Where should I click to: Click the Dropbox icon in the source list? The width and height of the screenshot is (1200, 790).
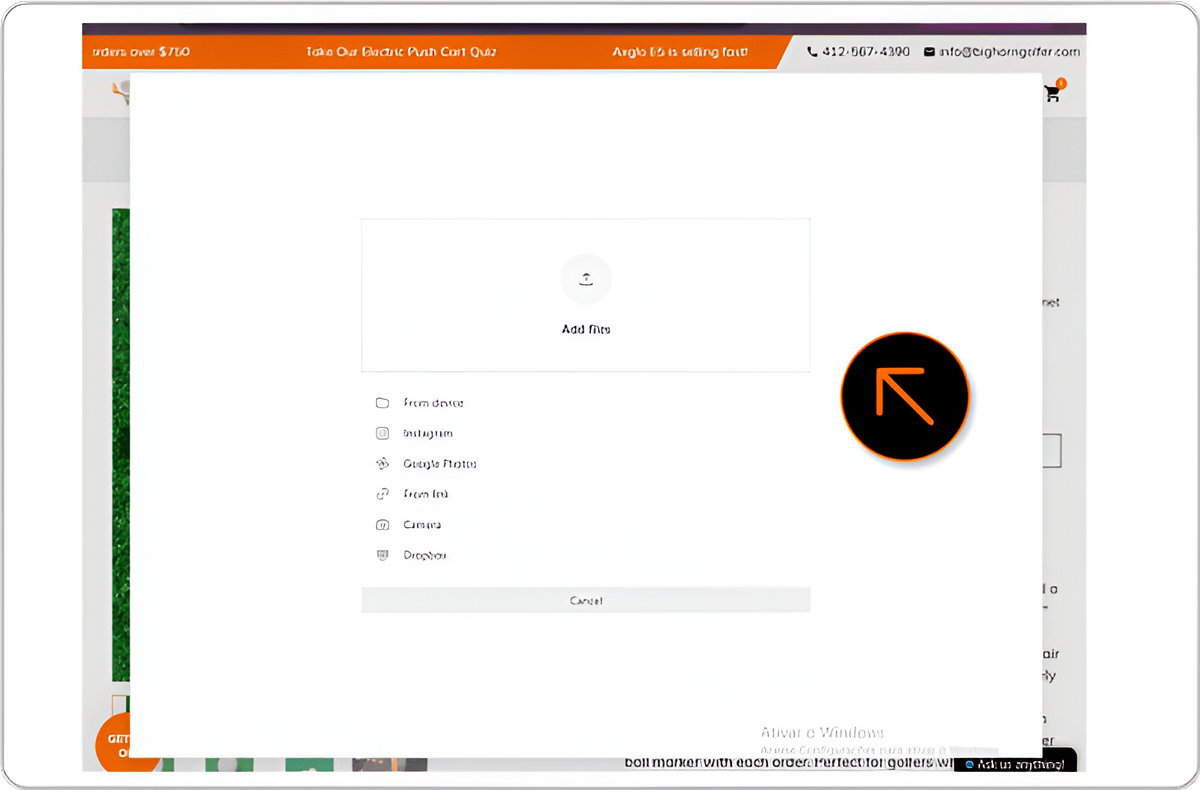382,555
